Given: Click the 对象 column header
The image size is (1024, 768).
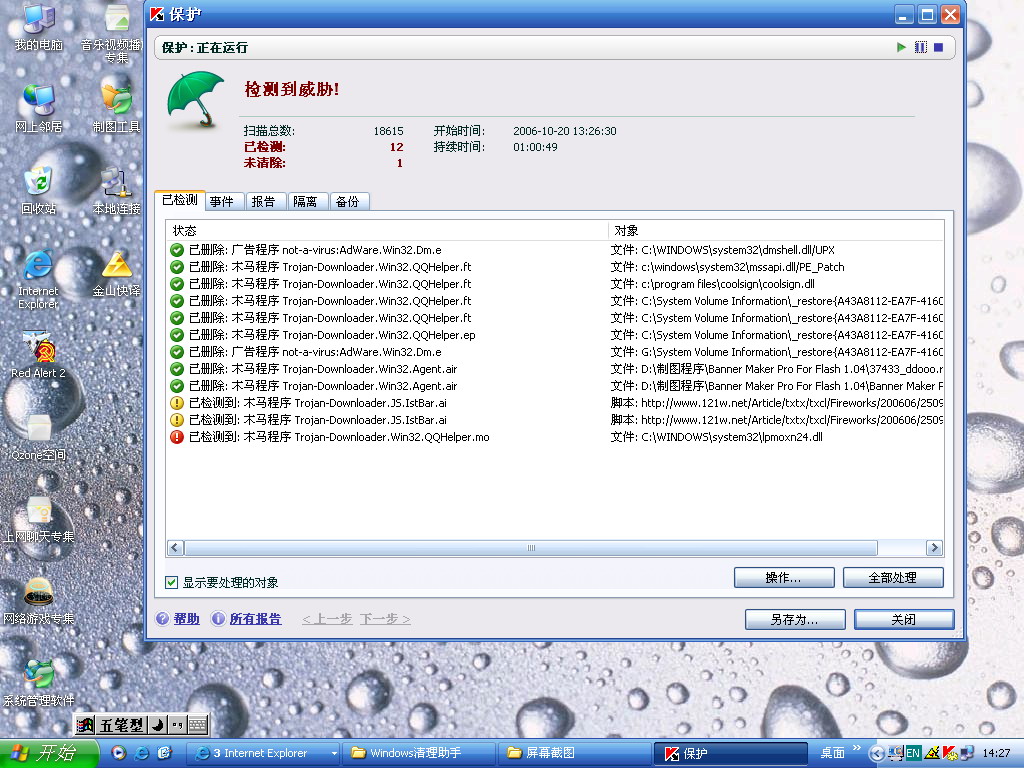Looking at the screenshot, I should point(776,231).
